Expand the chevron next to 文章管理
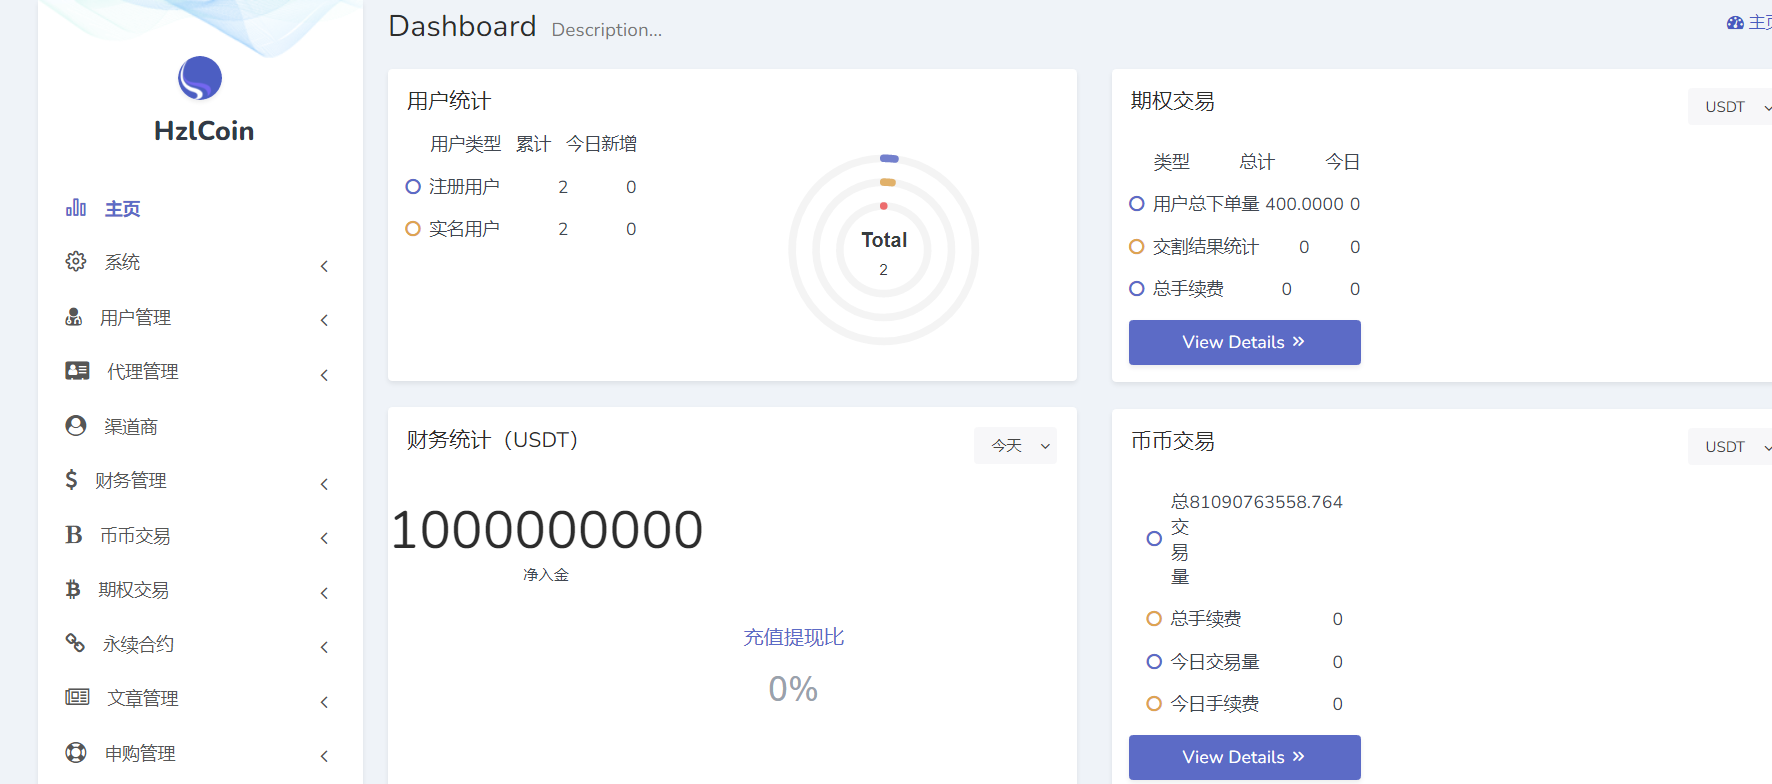 pos(324,702)
